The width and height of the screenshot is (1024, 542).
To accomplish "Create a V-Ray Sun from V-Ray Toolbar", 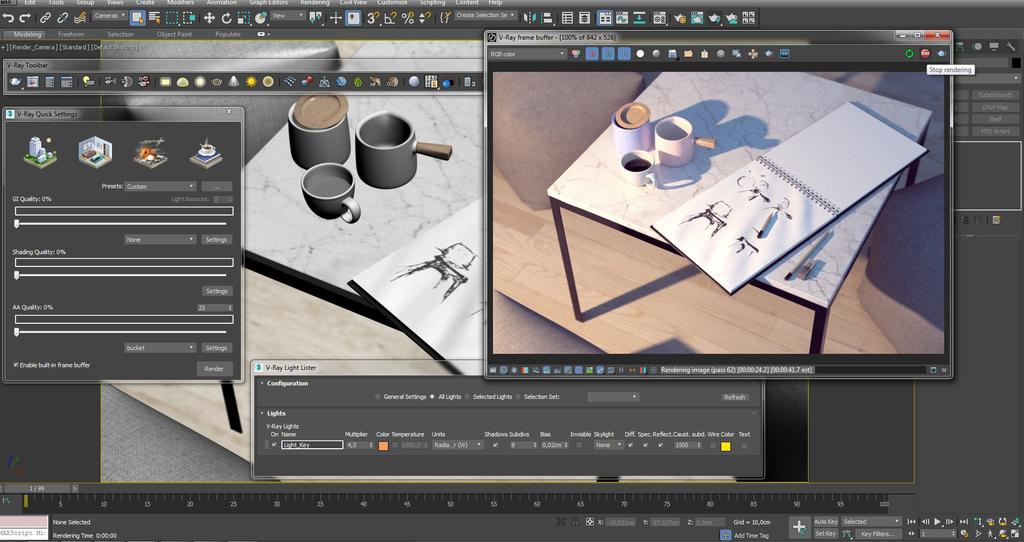I will pyautogui.click(x=251, y=82).
